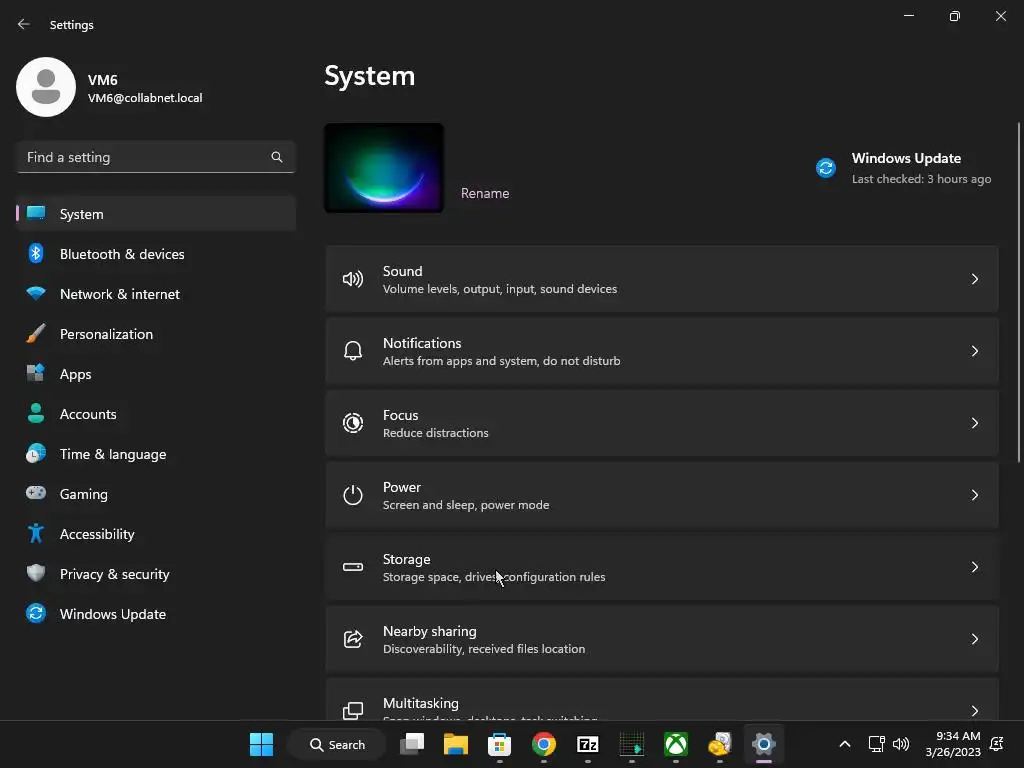Open Windows Update status link at top right

pos(904,168)
